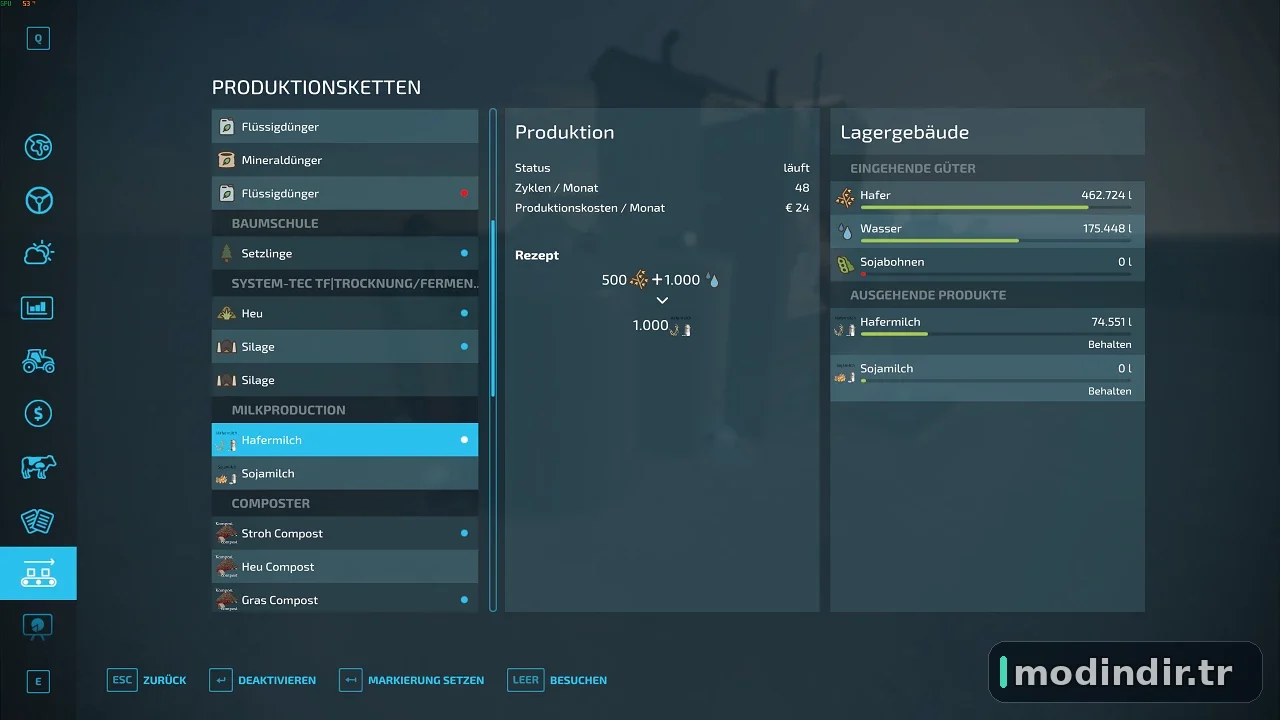The width and height of the screenshot is (1280, 720).
Task: Click the Hafer grain icon in Lagergebäude
Action: click(845, 197)
